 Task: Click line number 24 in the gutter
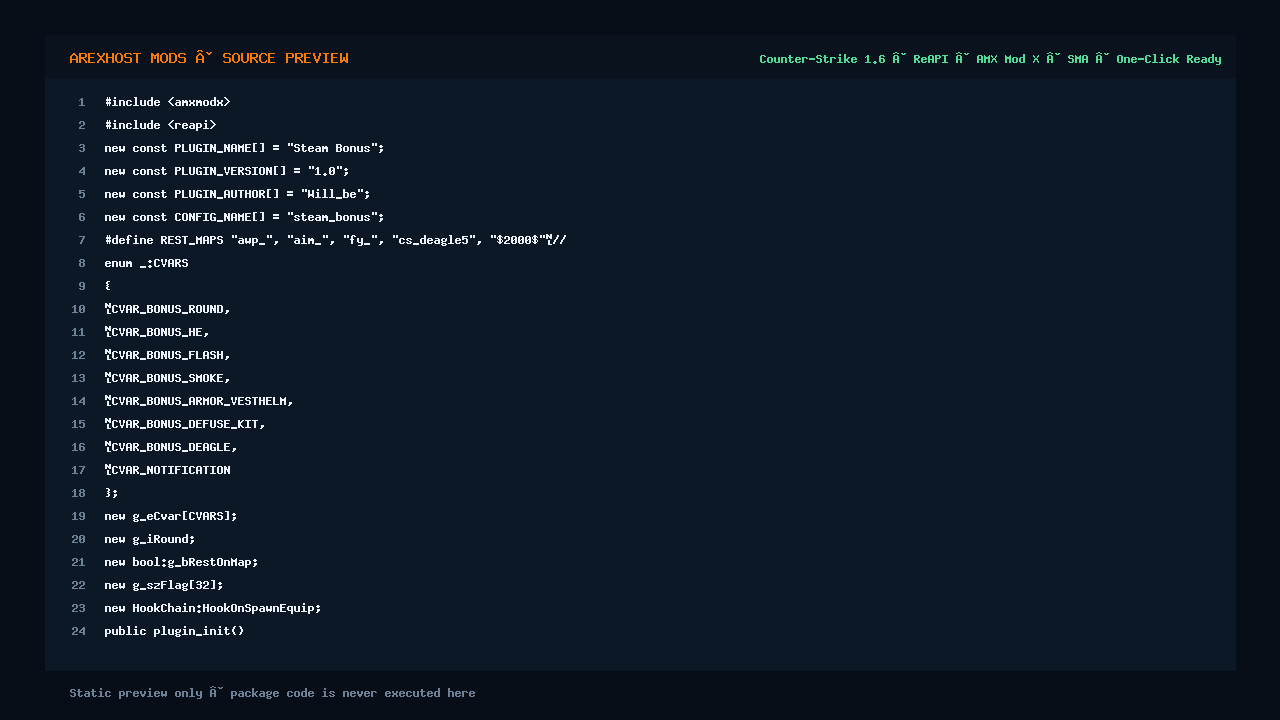[78, 631]
